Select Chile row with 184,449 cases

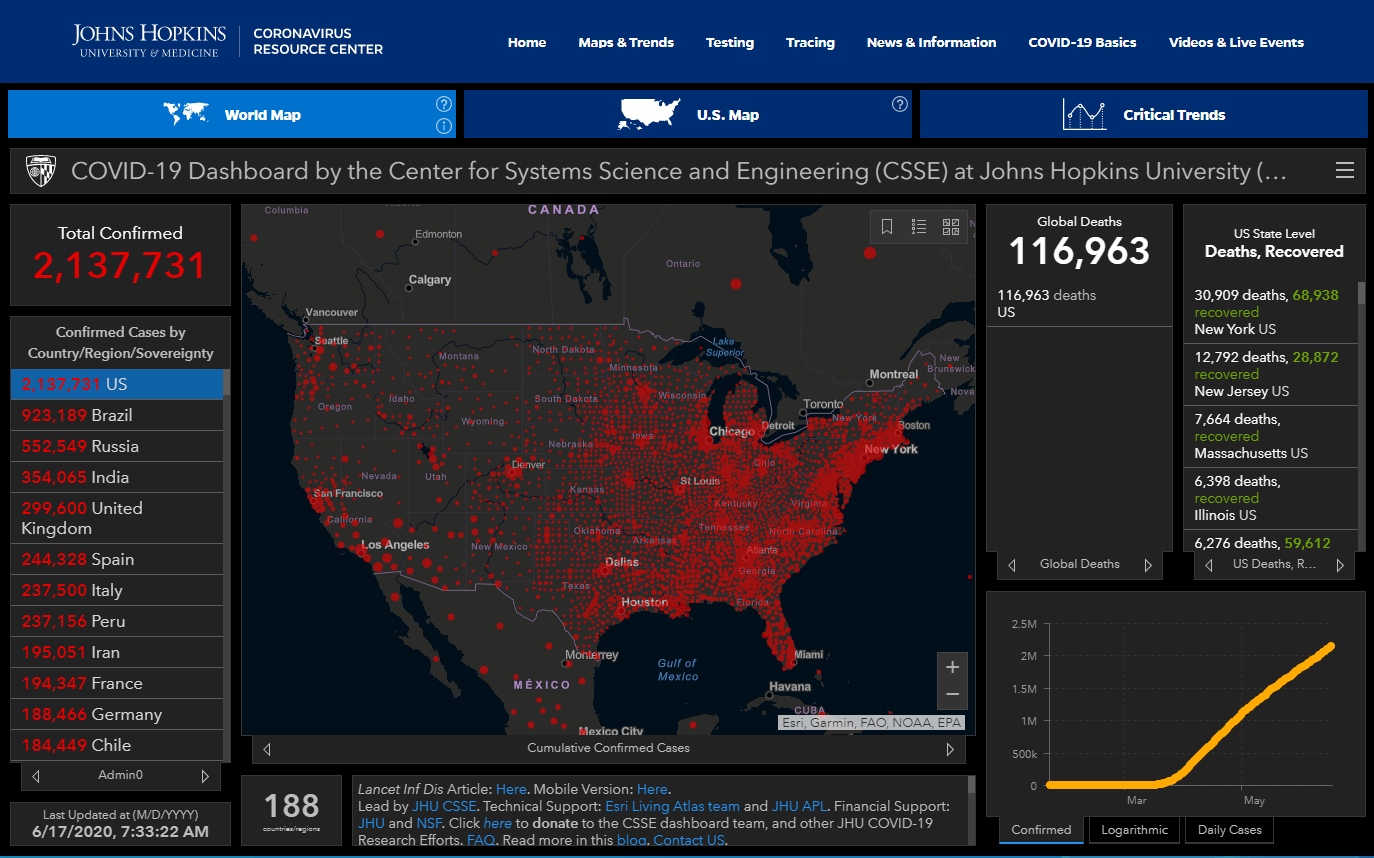[x=117, y=745]
